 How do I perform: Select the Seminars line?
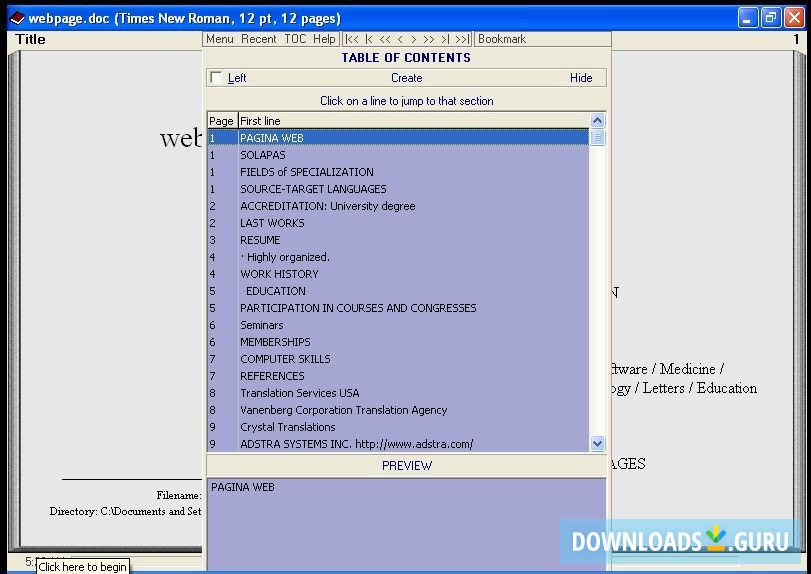[398, 325]
